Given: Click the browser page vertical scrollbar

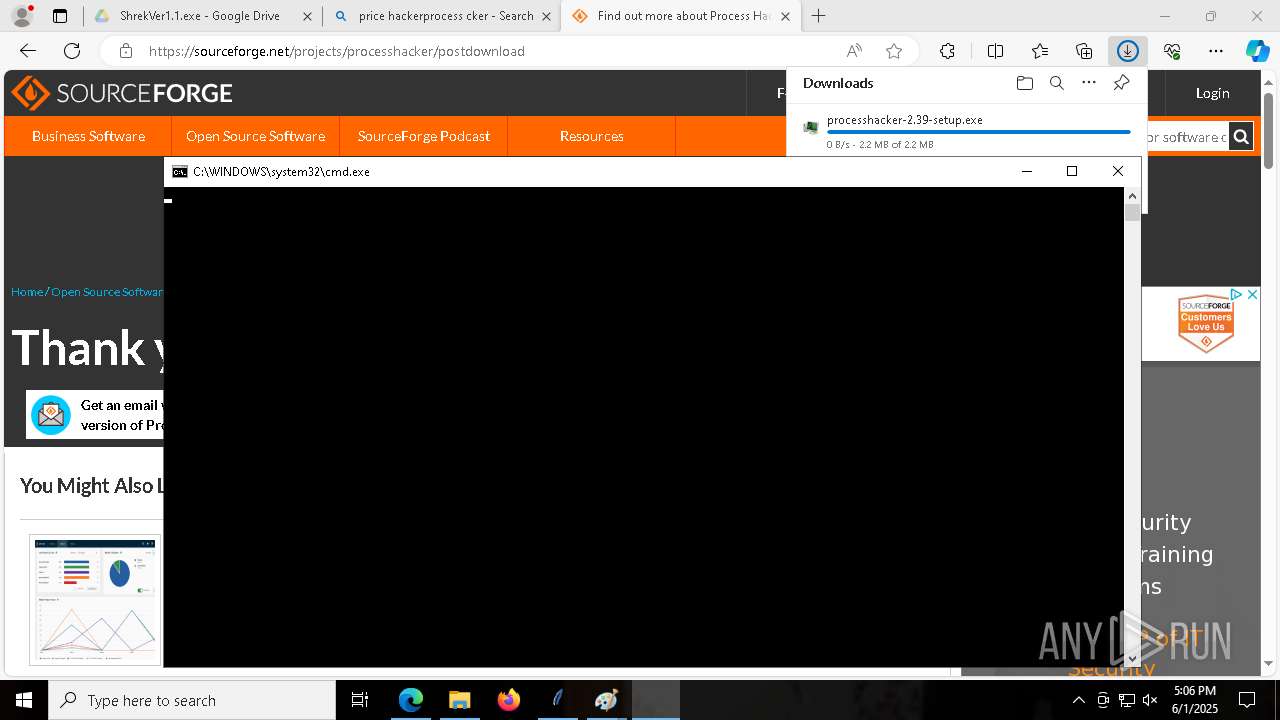Looking at the screenshot, I should click(1269, 130).
